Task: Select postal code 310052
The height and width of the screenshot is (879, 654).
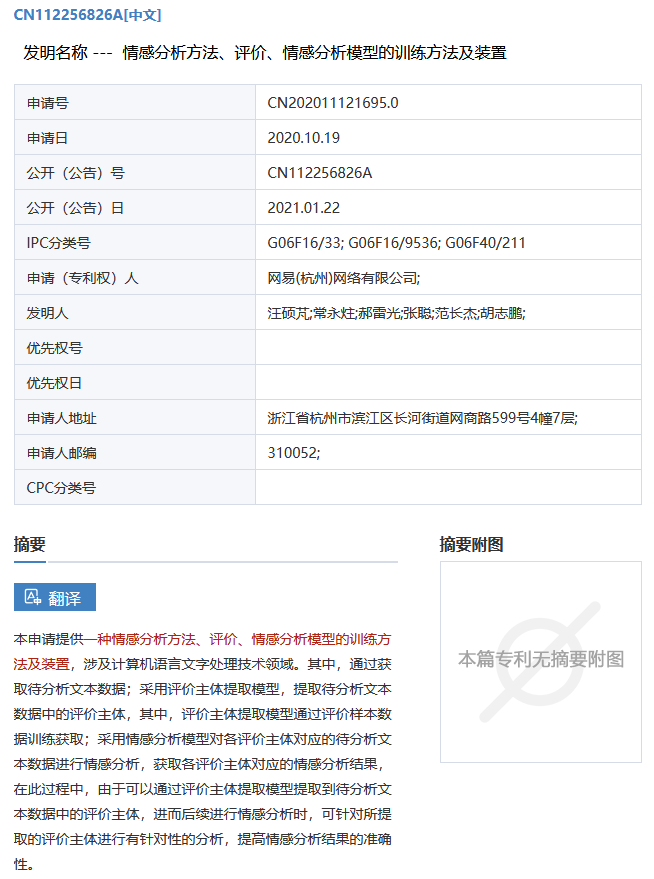Action: (294, 453)
